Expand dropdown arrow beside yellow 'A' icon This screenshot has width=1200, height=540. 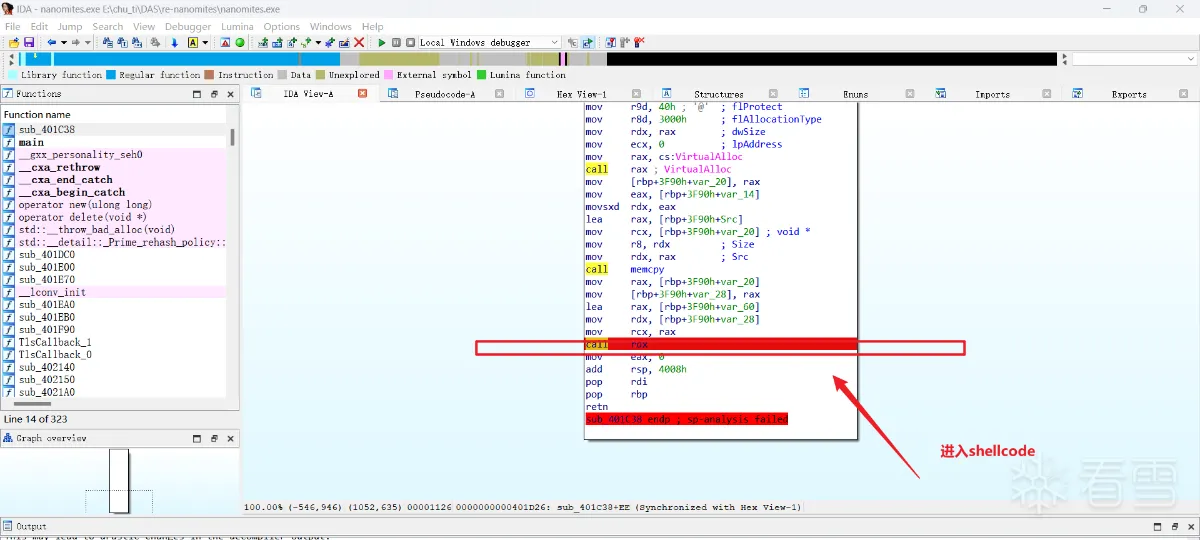coord(205,43)
